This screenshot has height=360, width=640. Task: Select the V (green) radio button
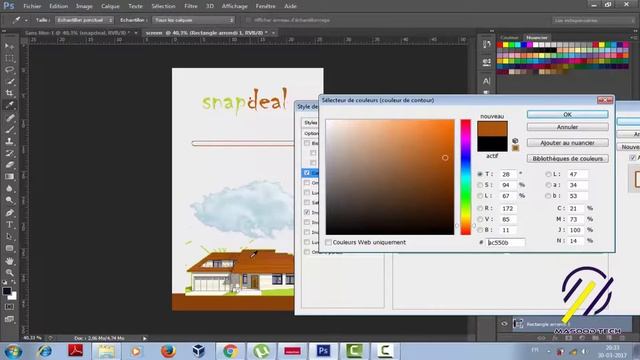pos(480,219)
